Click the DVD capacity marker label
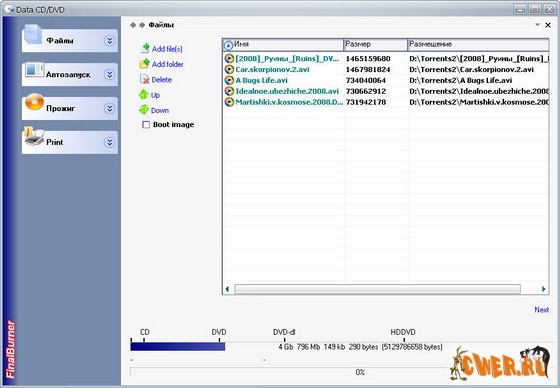Image resolution: width=560 pixels, height=388 pixels. coord(219,332)
